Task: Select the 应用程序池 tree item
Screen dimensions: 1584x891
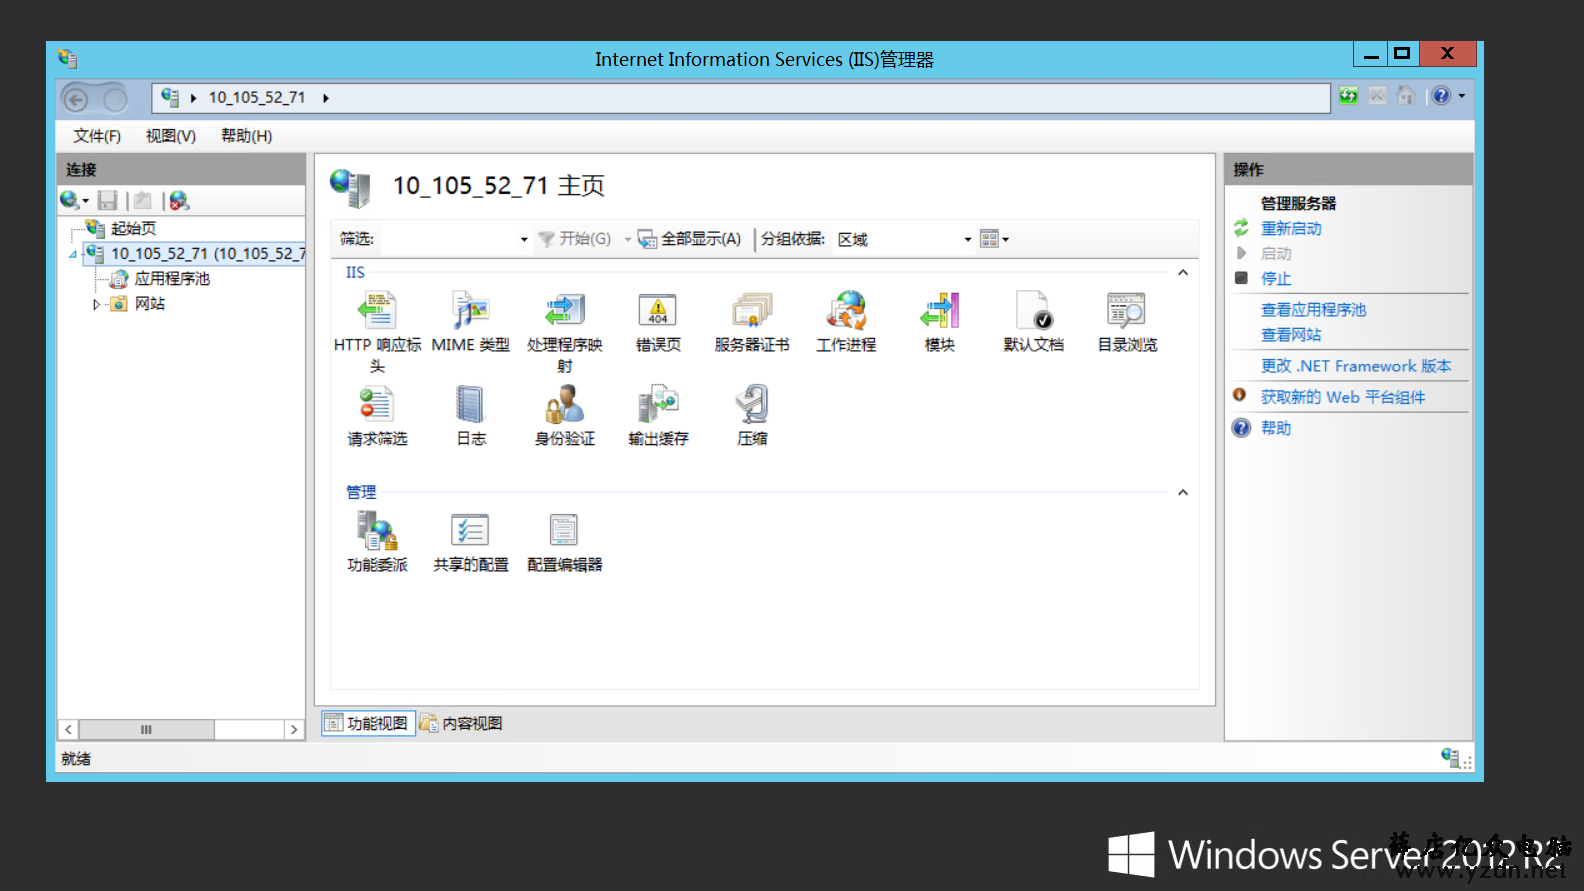Action: (172, 279)
